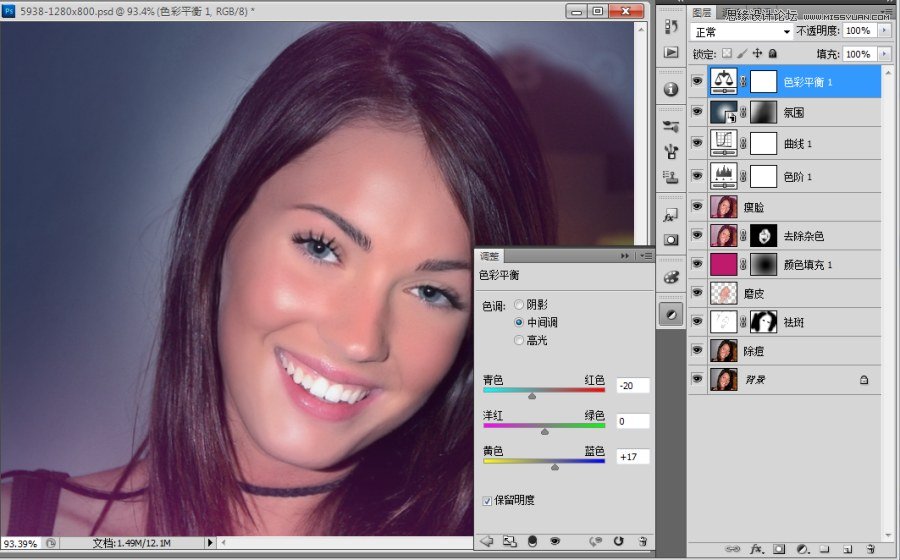Screen dimensions: 900x560
Task: Open the 填充 fill slider arrow
Action: pyautogui.click(x=884, y=54)
